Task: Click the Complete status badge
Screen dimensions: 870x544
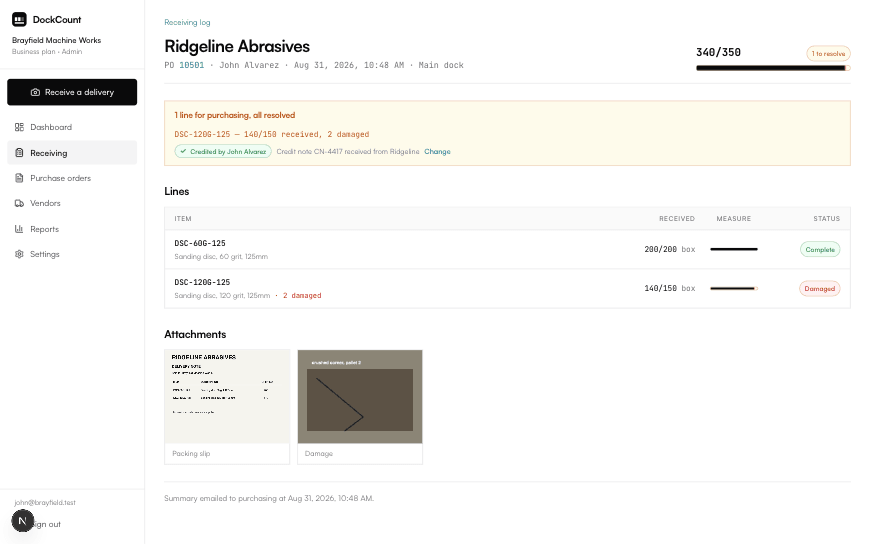Action: pyautogui.click(x=820, y=249)
